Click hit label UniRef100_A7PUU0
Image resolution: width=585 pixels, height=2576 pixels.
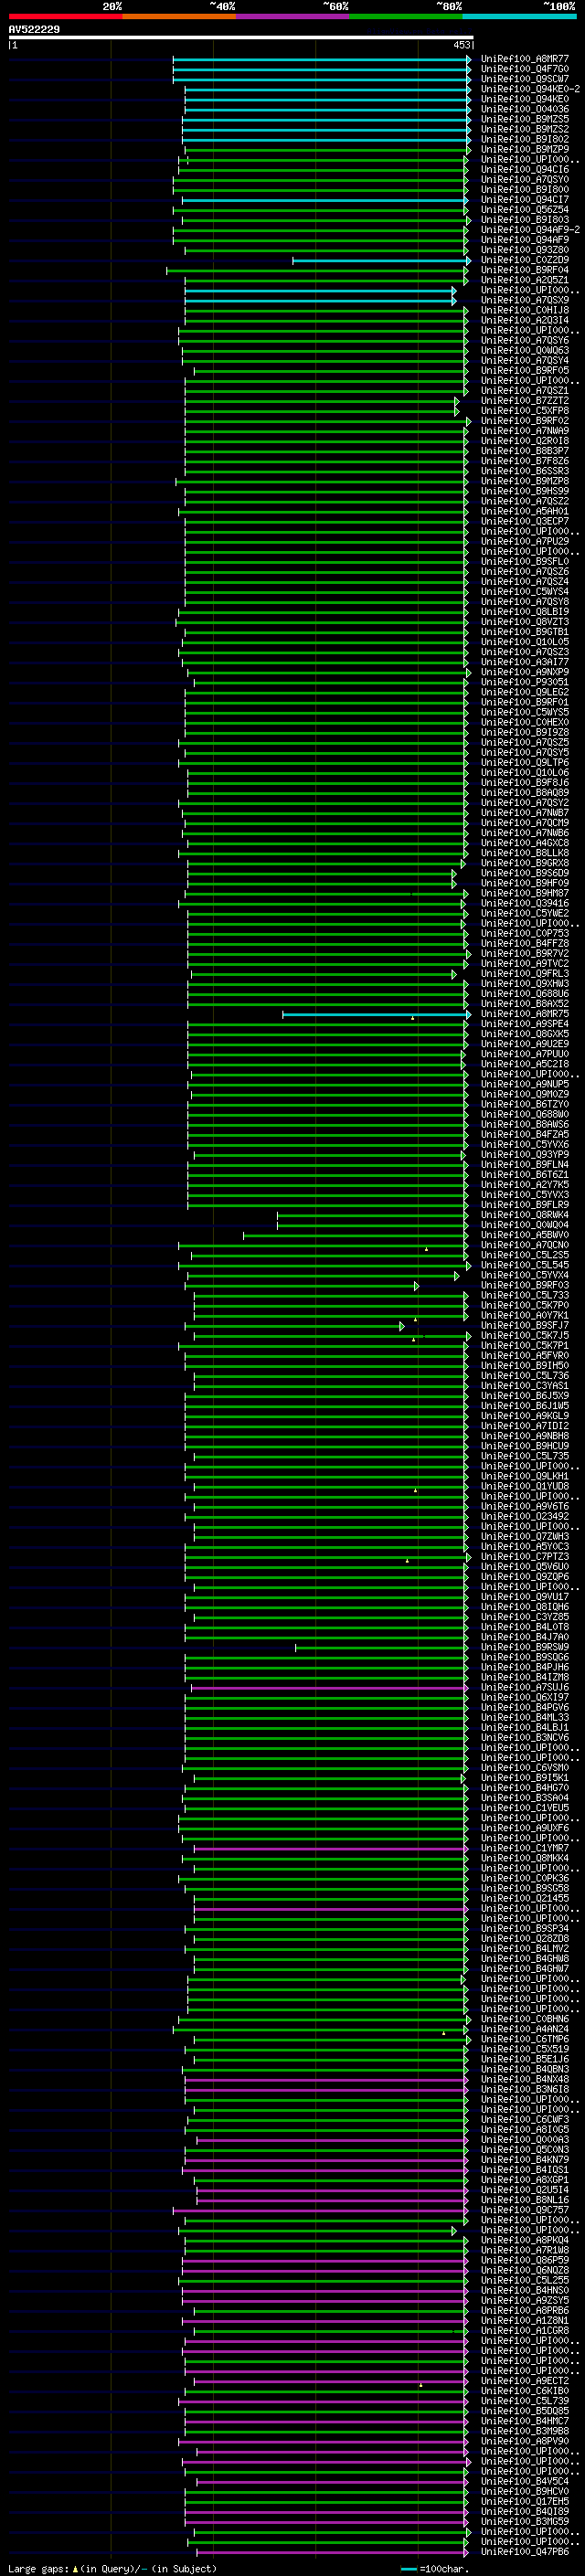click(x=525, y=1054)
